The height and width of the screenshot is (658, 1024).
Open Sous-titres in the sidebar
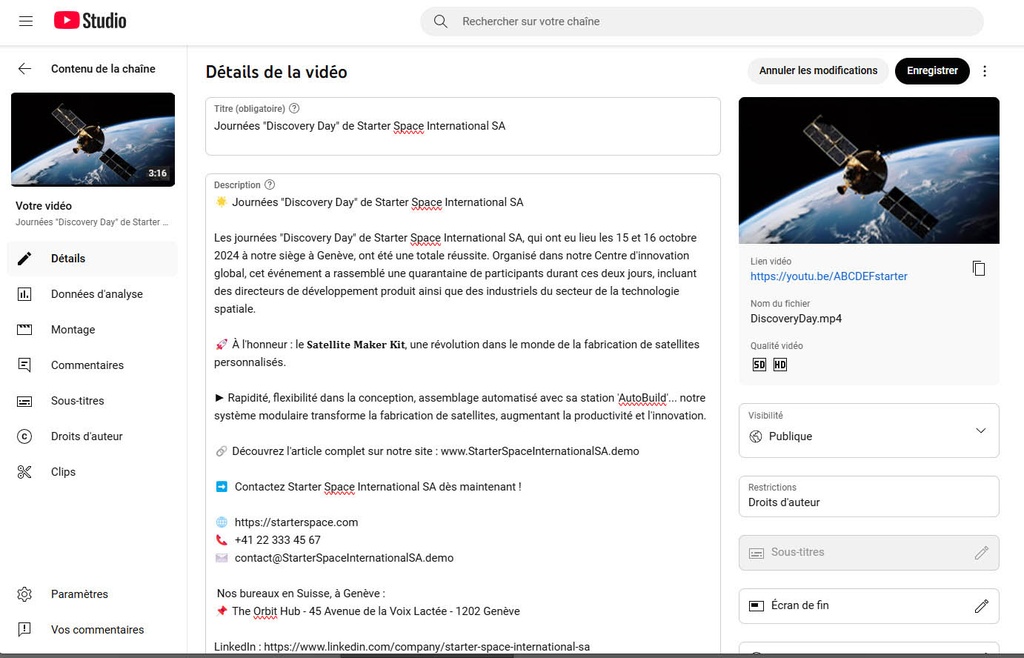tap(92, 401)
